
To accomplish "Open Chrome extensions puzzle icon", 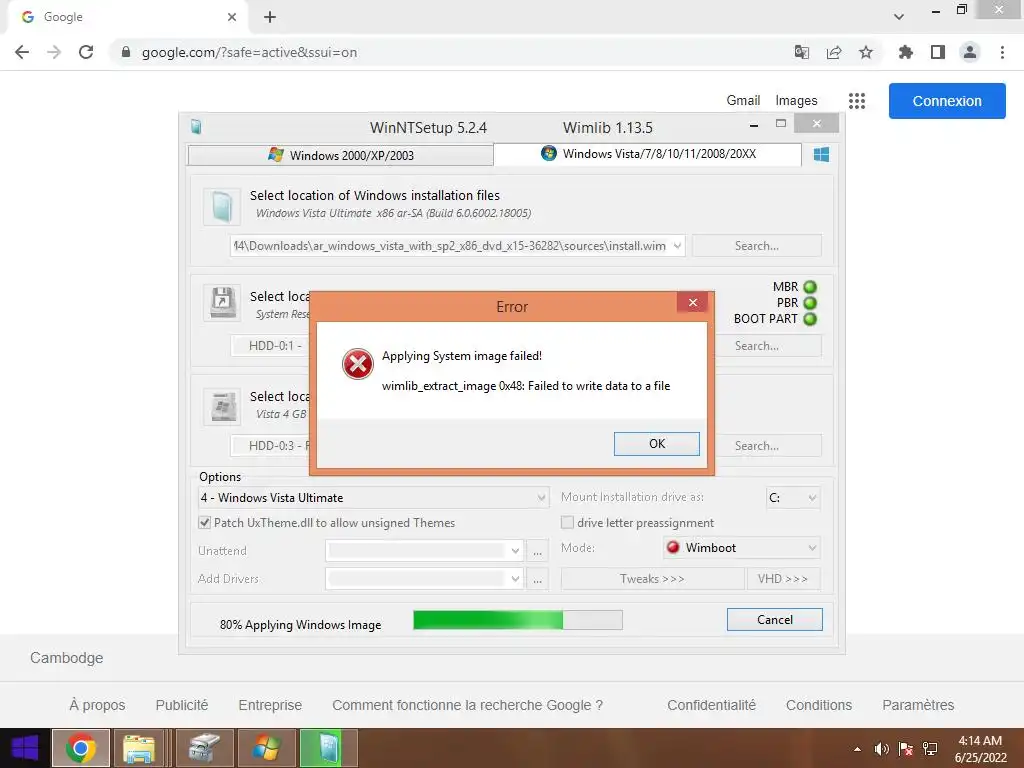I will 906,52.
